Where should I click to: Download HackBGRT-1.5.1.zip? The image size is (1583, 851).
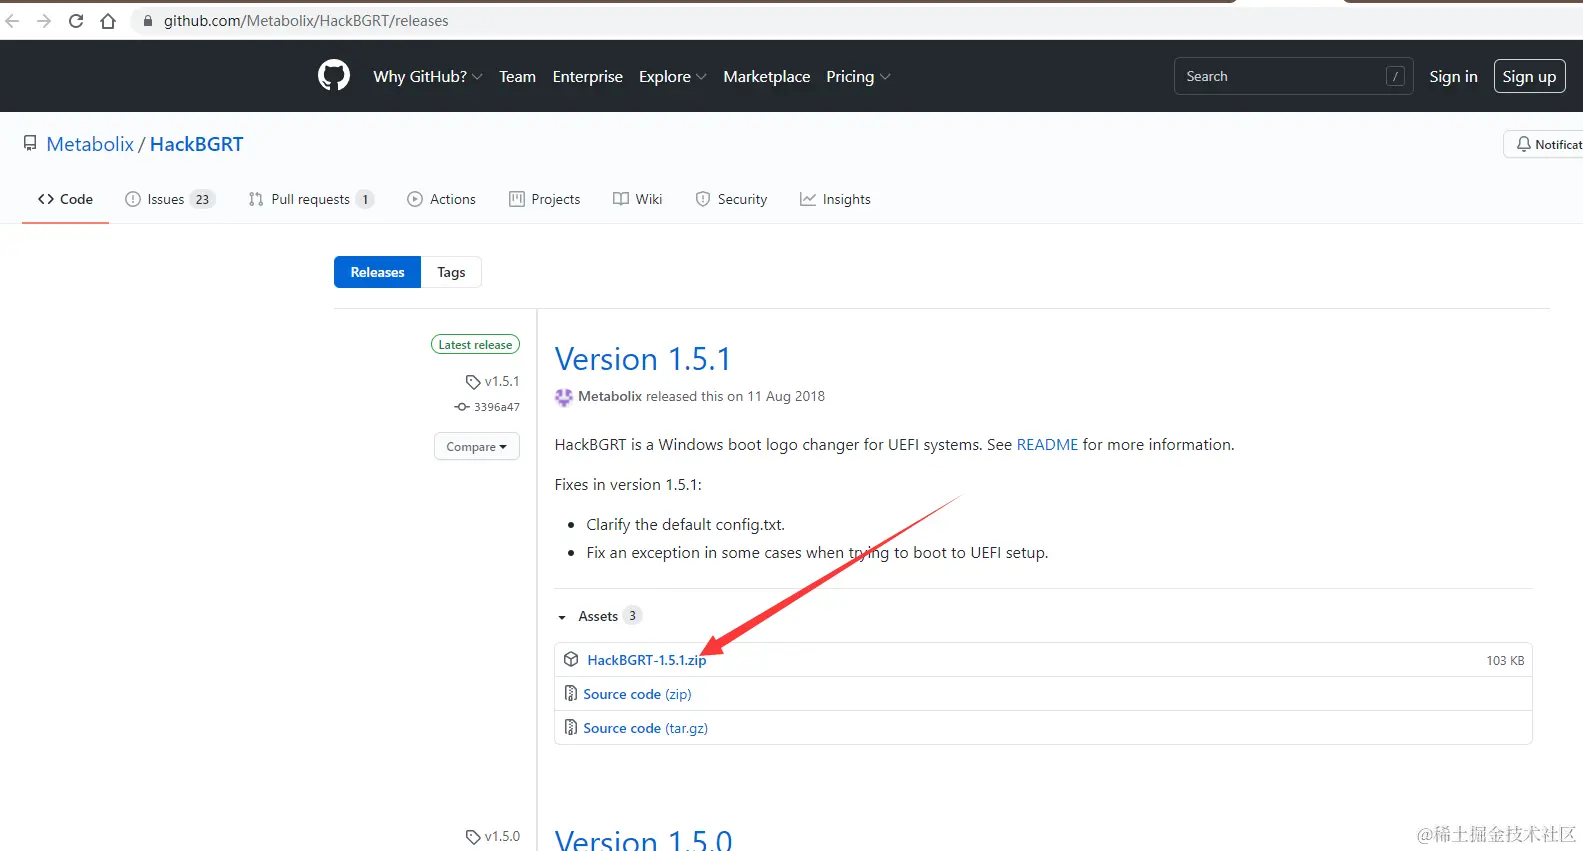[646, 660]
